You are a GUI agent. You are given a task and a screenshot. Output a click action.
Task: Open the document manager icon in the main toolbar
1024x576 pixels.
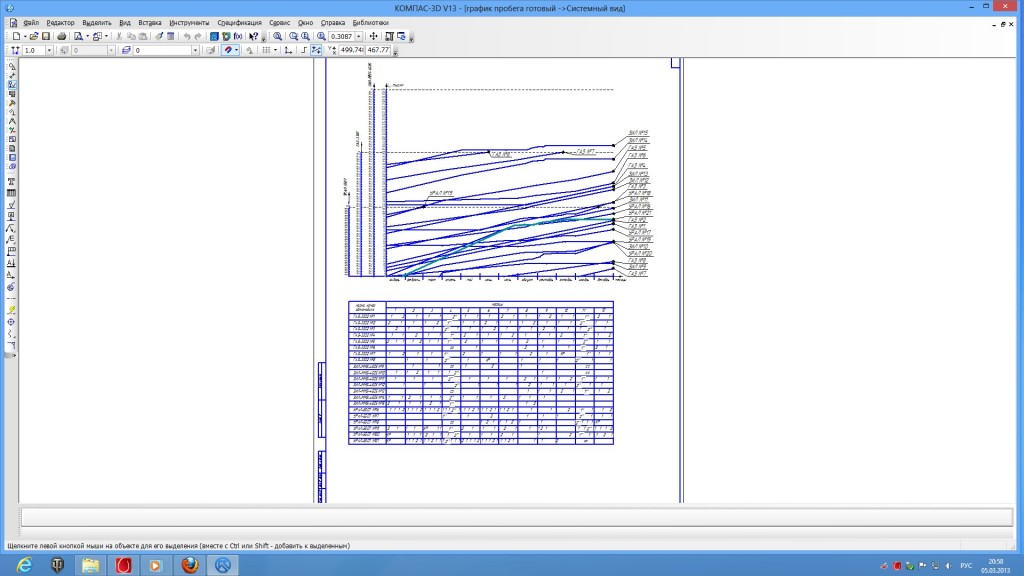[x=214, y=37]
